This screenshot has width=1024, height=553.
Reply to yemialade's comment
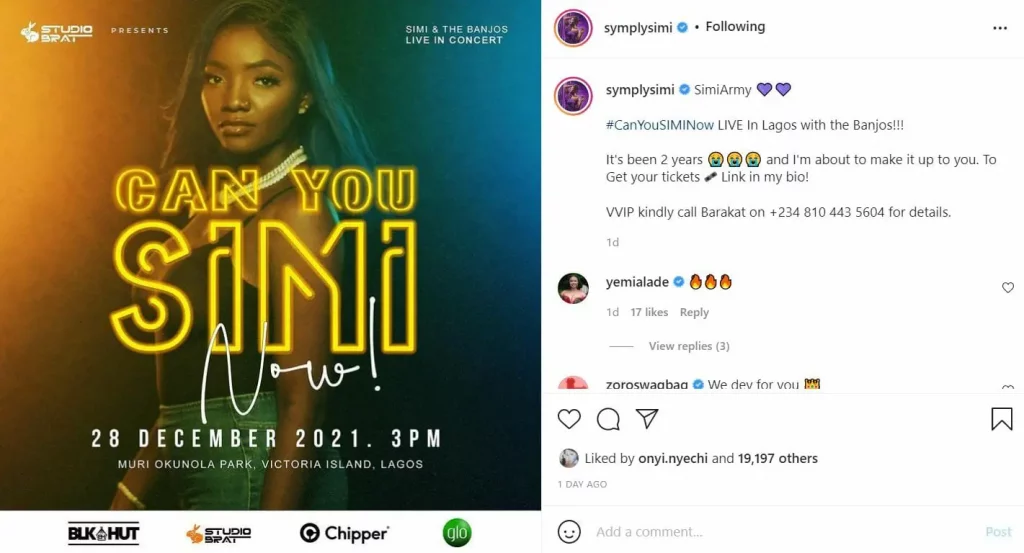pos(694,312)
